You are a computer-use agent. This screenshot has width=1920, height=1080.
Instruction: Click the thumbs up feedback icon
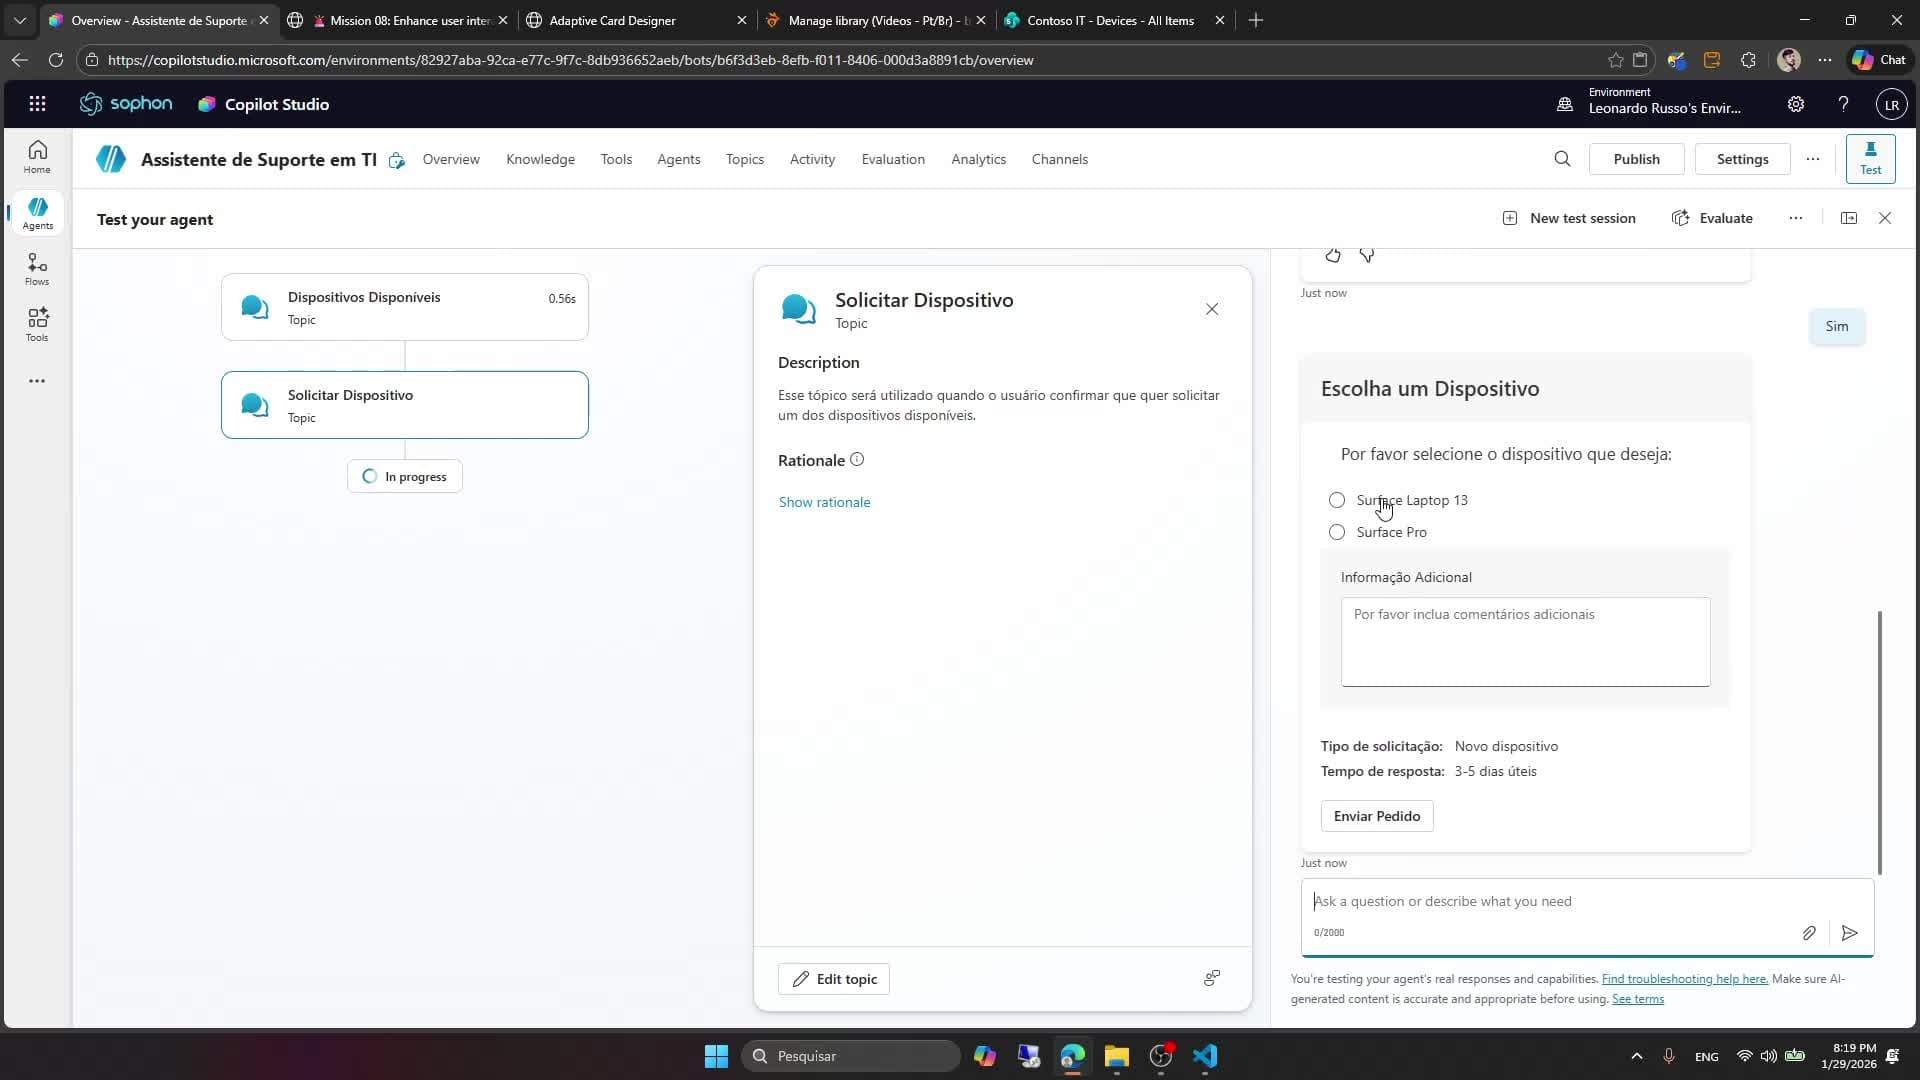[x=1332, y=255]
